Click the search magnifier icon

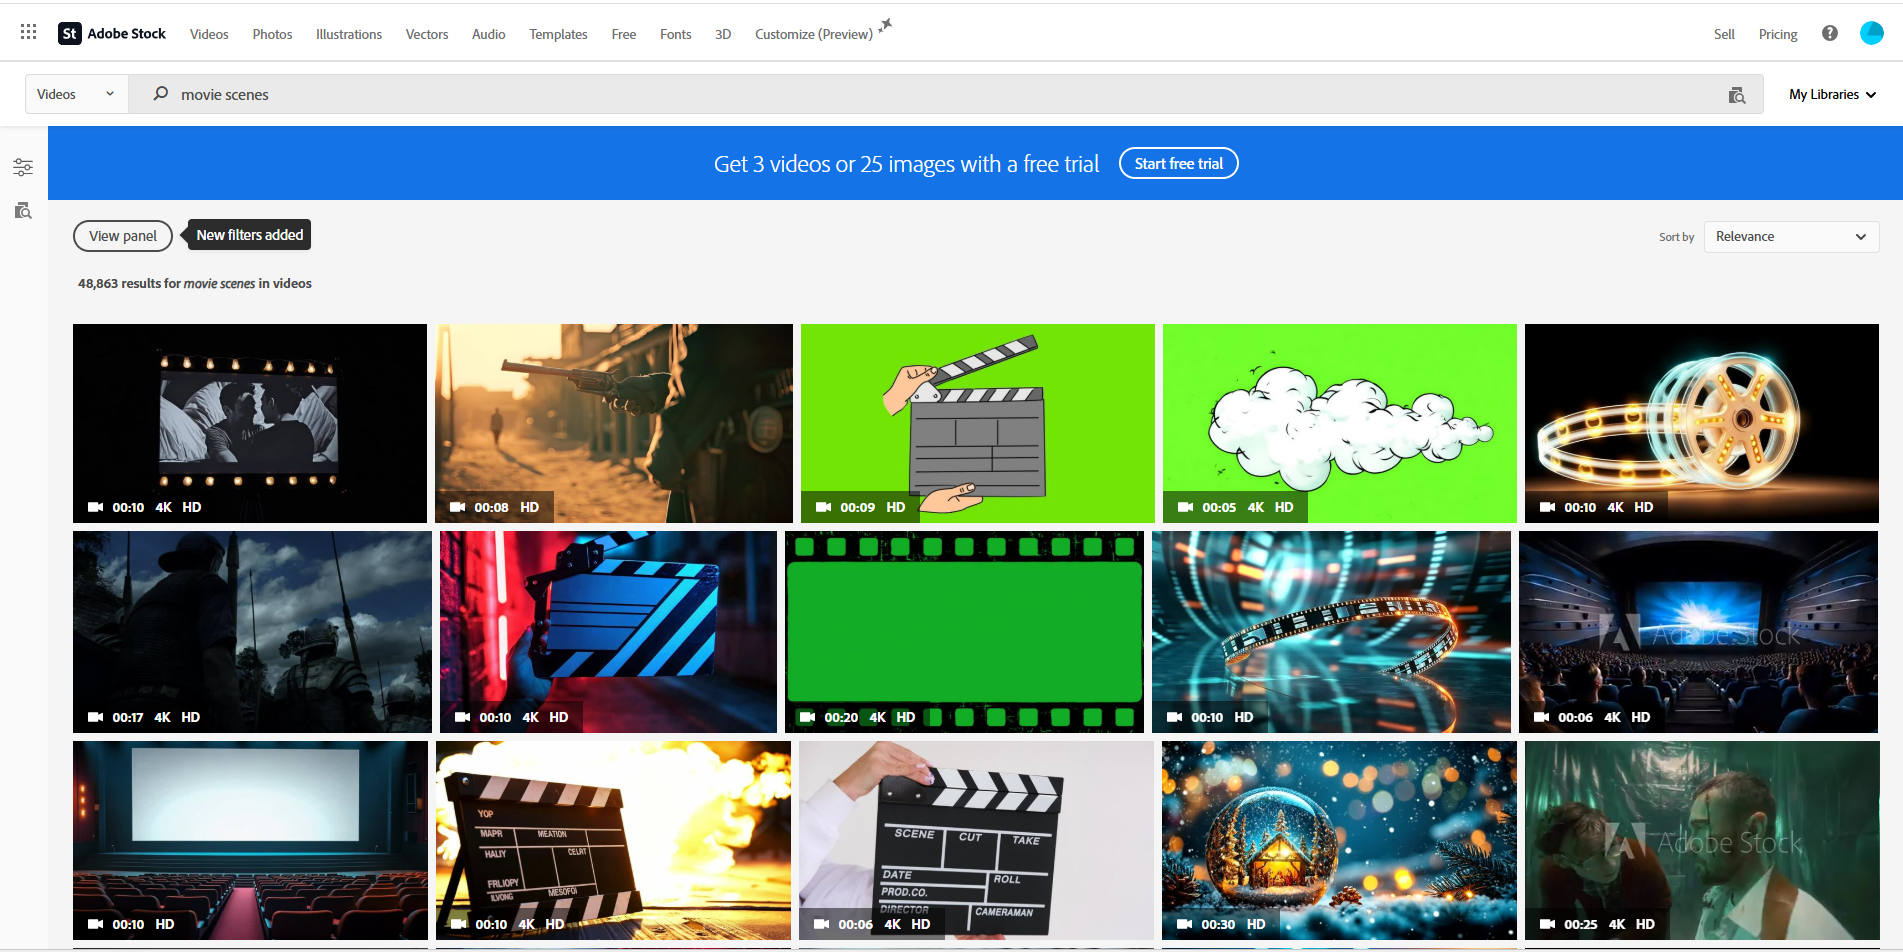coord(160,93)
